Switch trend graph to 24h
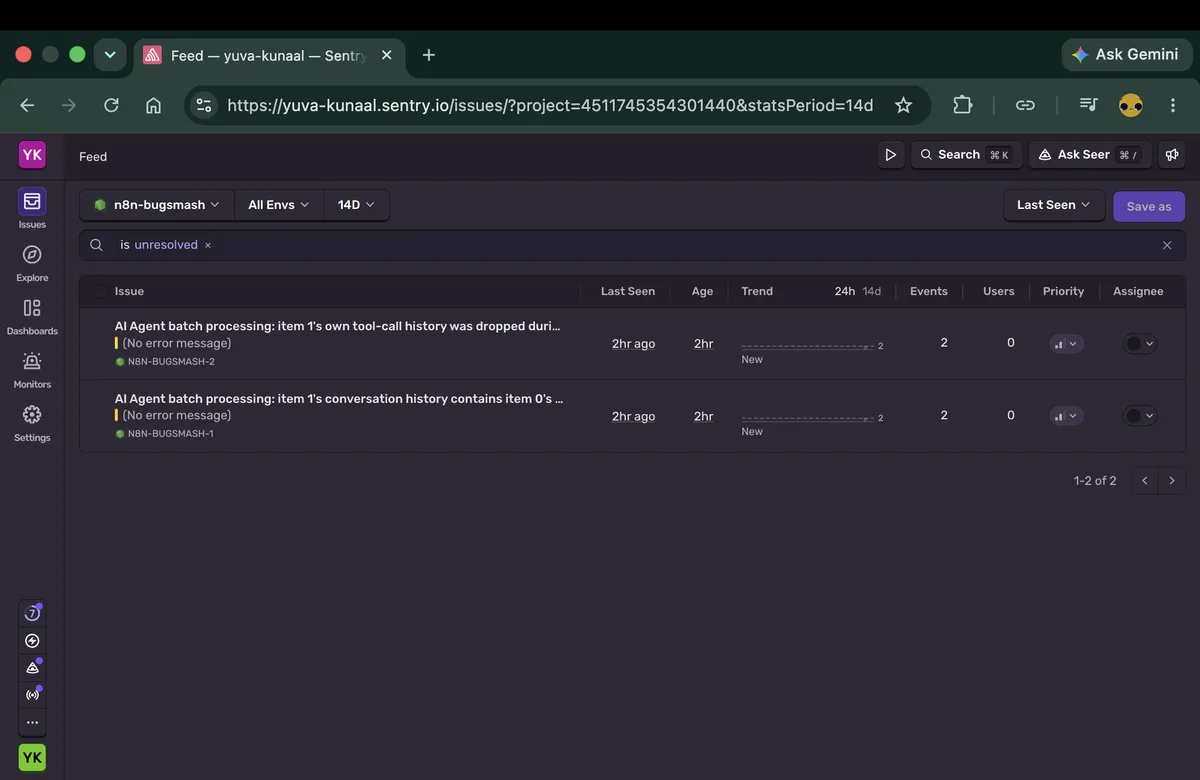Screen dimensions: 1200x780 845,291
